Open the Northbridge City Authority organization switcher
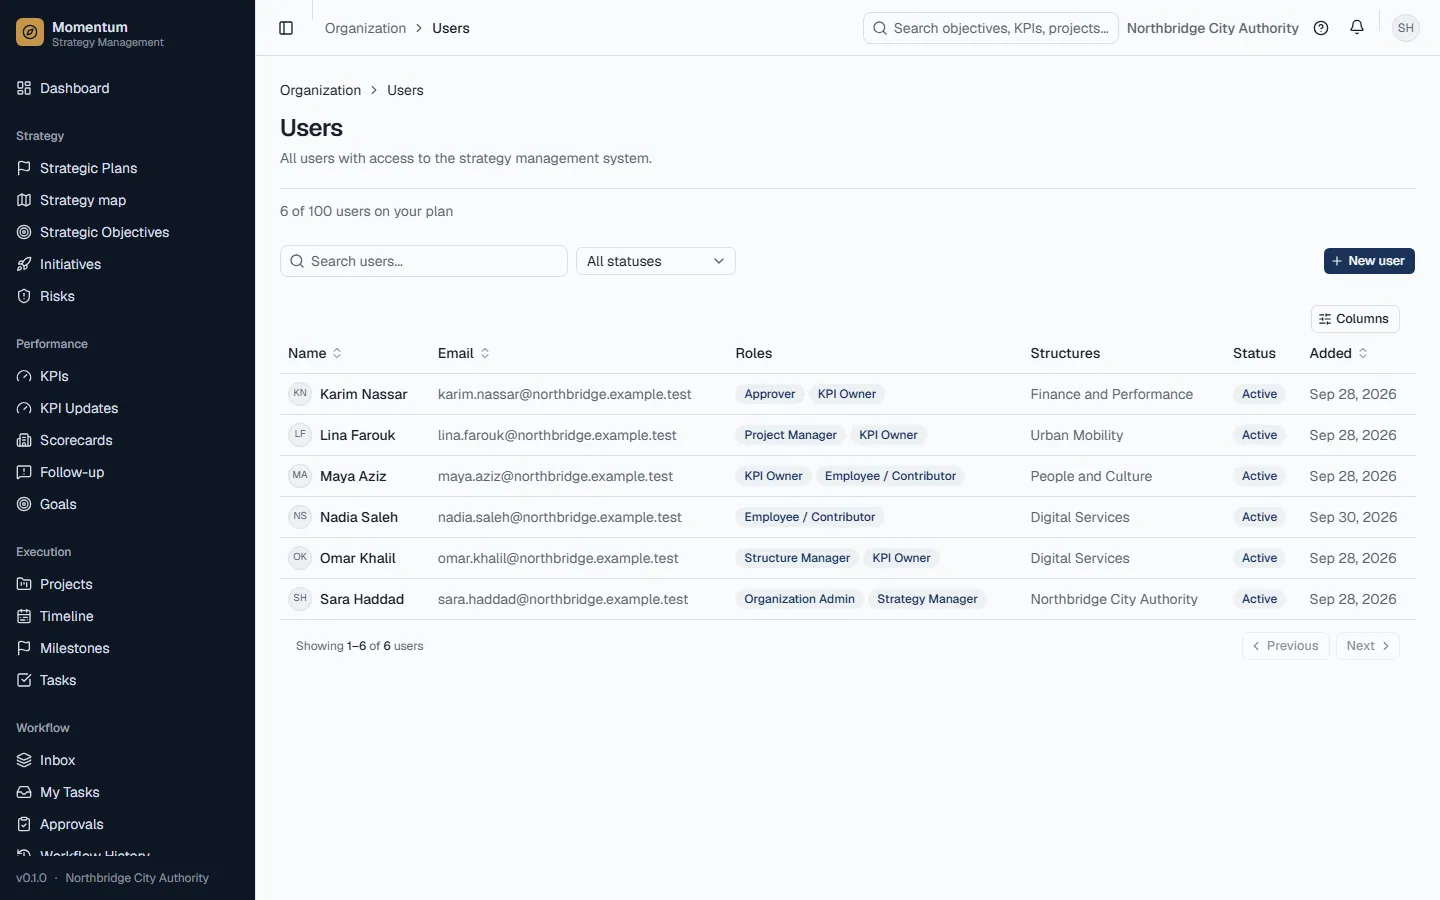 1213,28
